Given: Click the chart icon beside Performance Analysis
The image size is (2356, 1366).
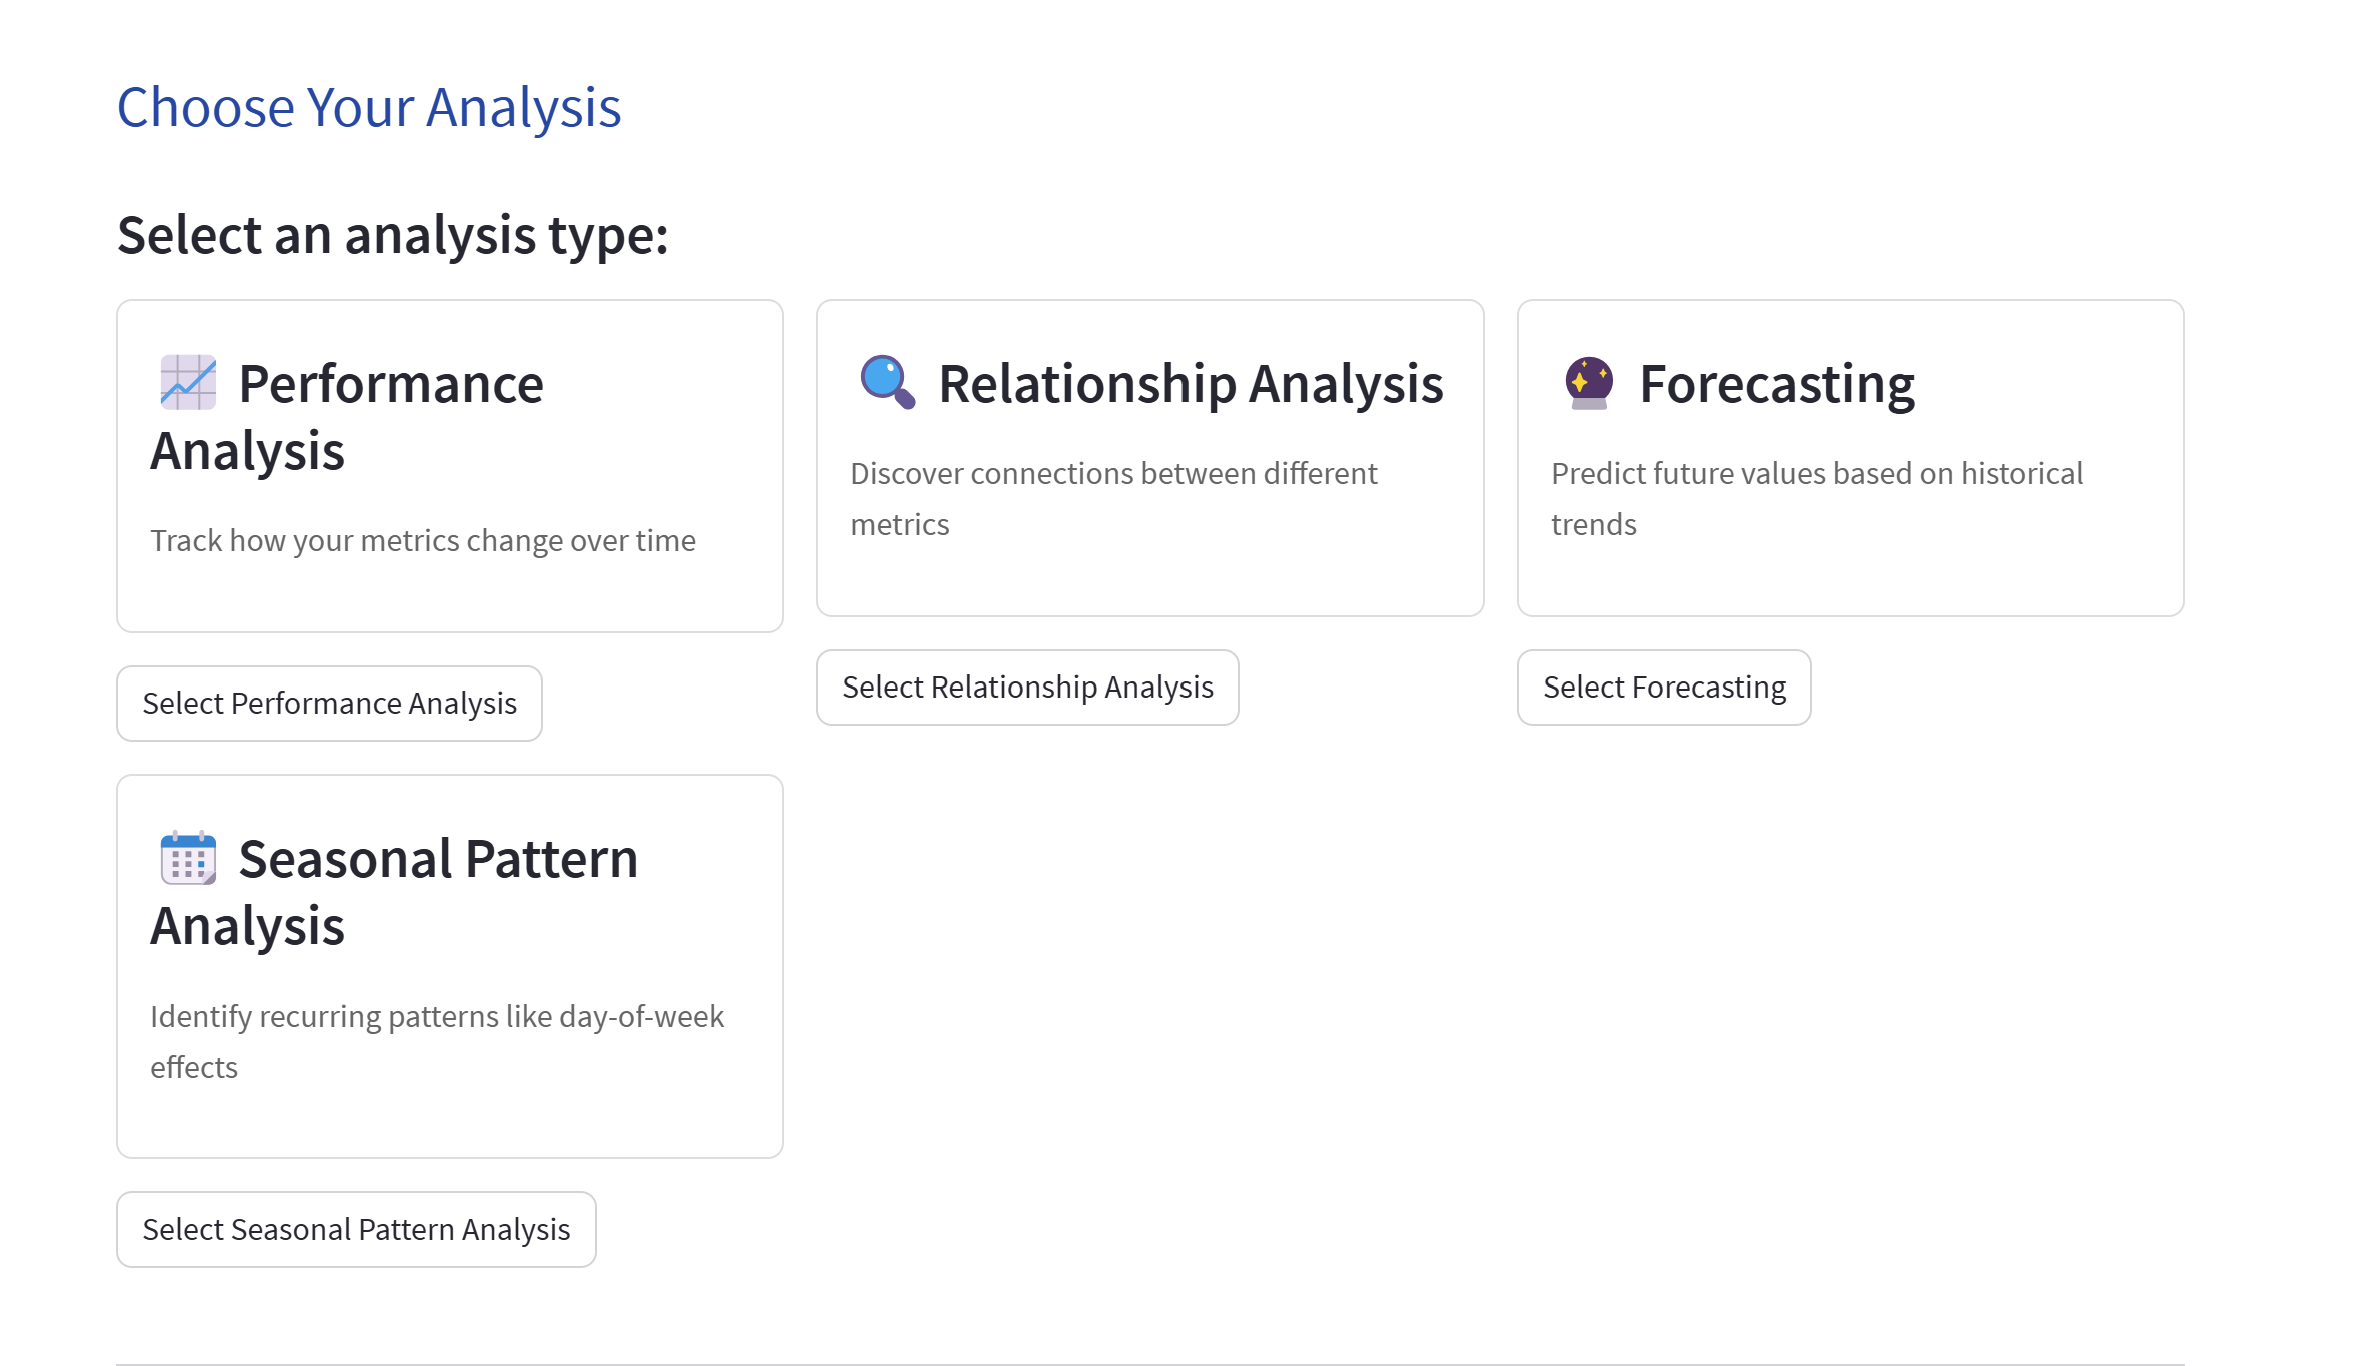Looking at the screenshot, I should 188,383.
